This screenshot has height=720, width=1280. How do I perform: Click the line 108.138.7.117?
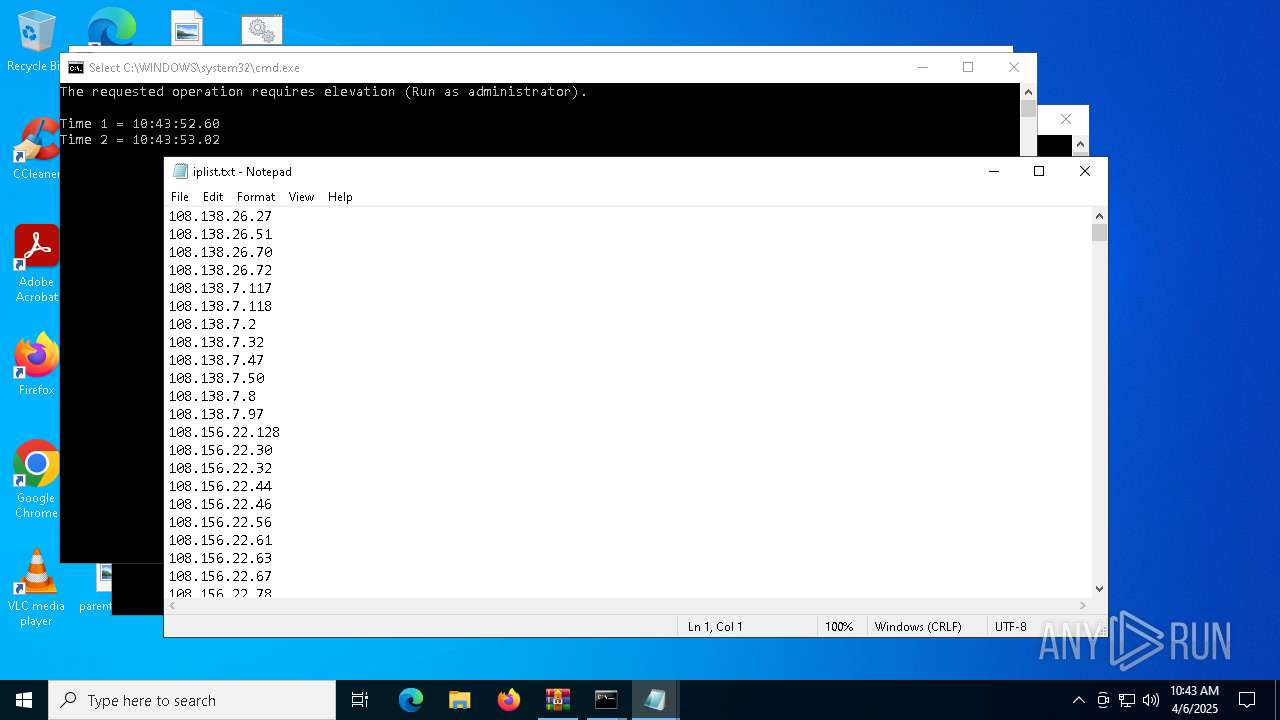pyautogui.click(x=220, y=288)
